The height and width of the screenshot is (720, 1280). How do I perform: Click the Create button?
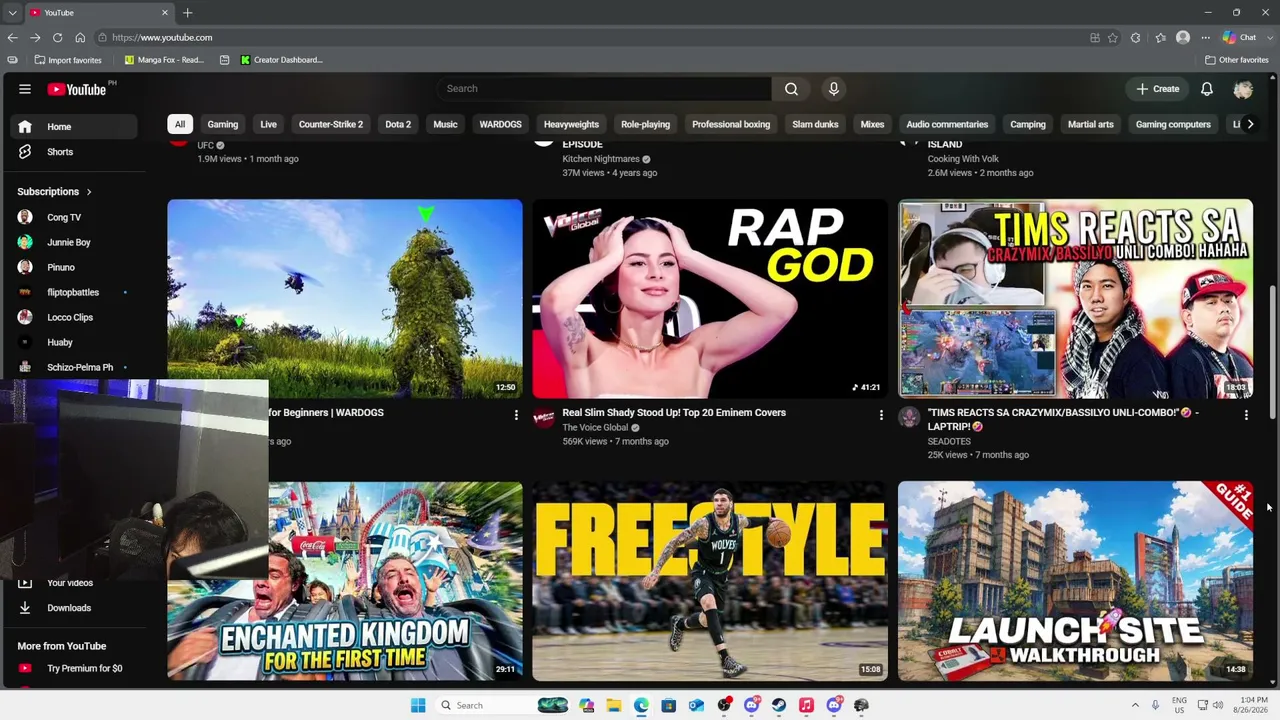1157,89
